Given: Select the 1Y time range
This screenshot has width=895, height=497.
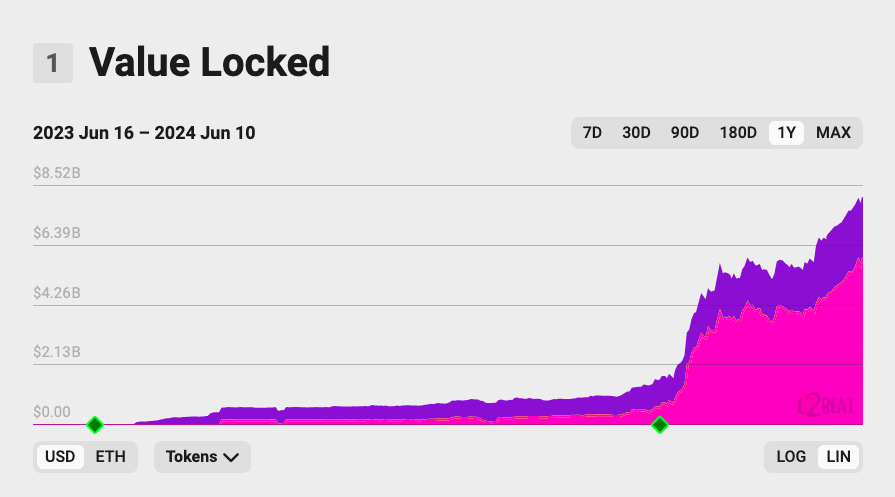Looking at the screenshot, I should coord(786,133).
